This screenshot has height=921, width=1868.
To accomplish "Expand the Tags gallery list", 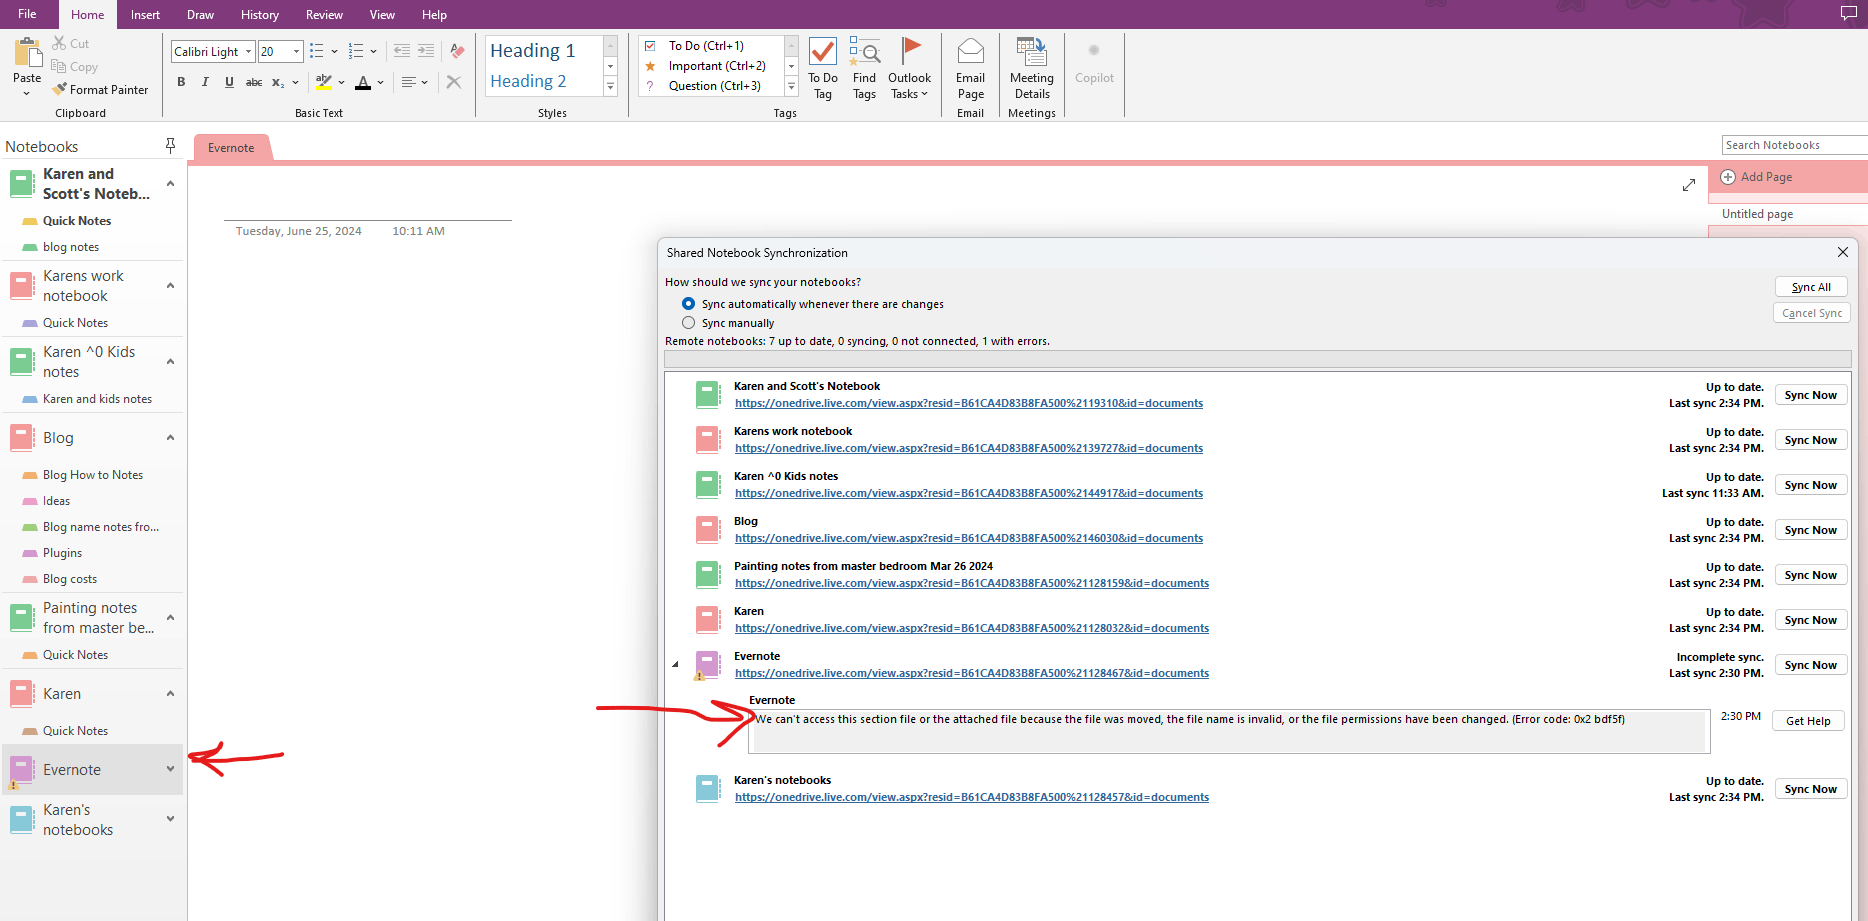I will click(x=791, y=87).
